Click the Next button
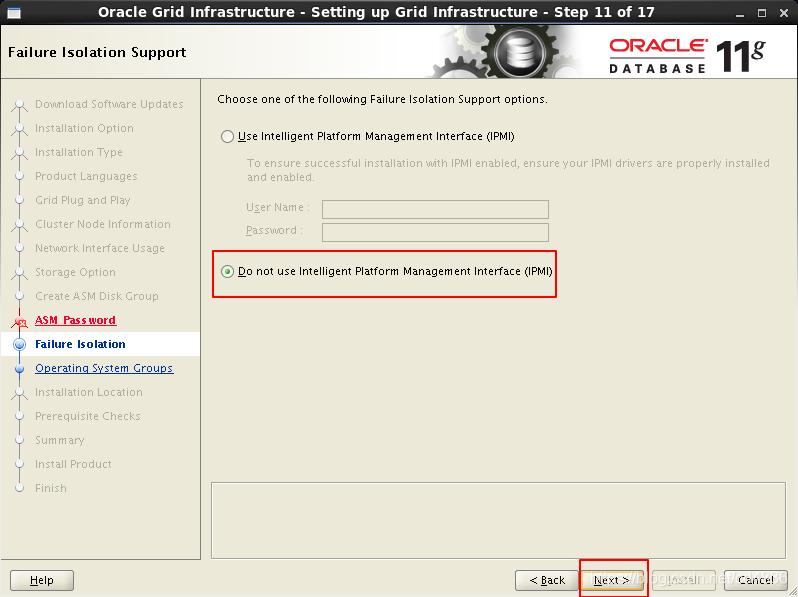This screenshot has width=798, height=597. [x=612, y=580]
